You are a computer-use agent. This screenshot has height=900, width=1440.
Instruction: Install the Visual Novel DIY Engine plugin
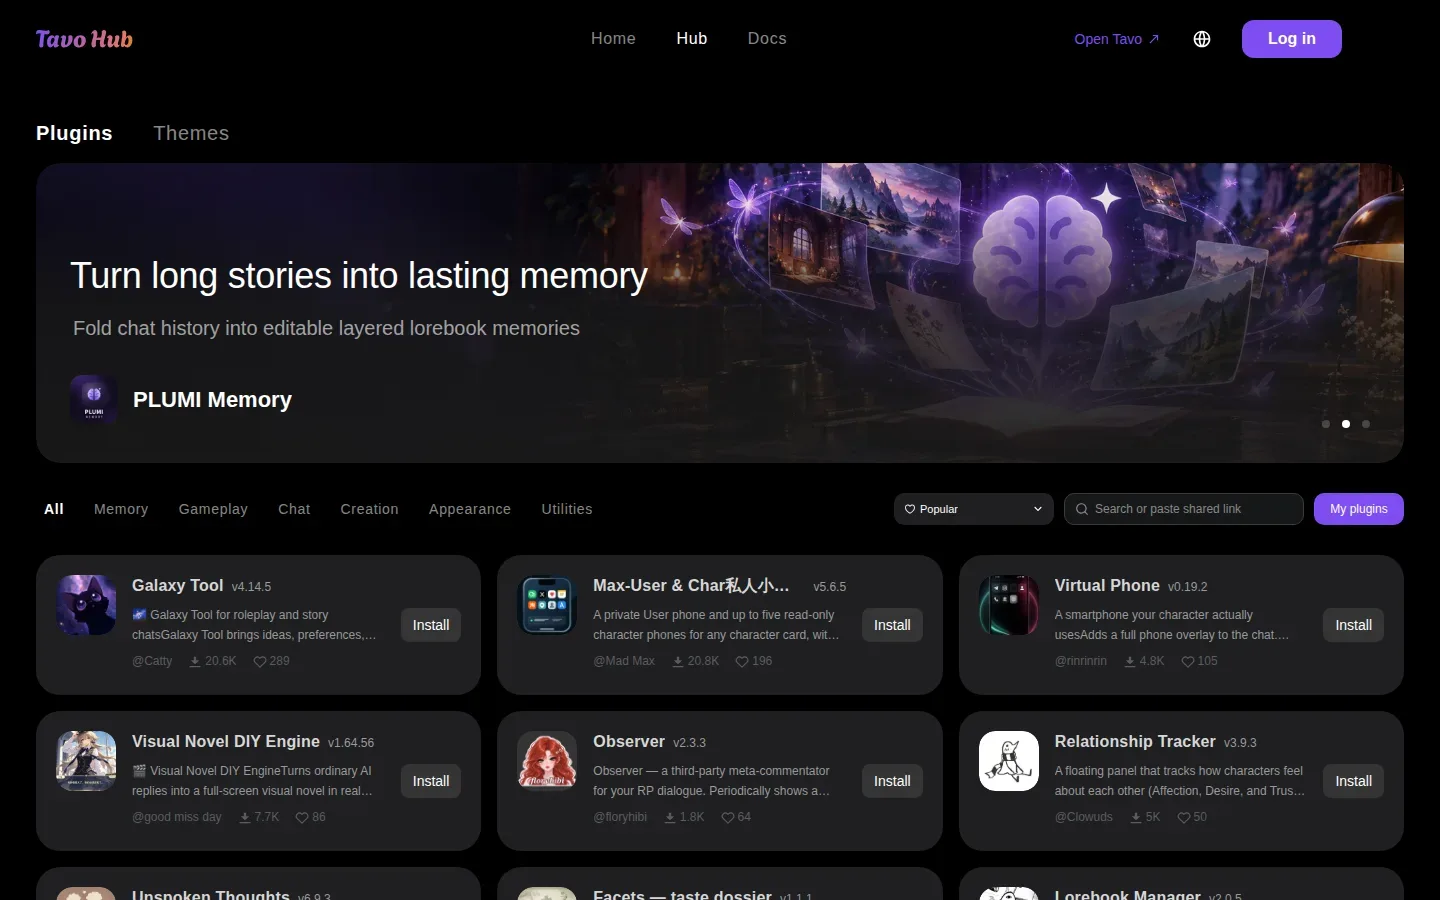click(431, 781)
